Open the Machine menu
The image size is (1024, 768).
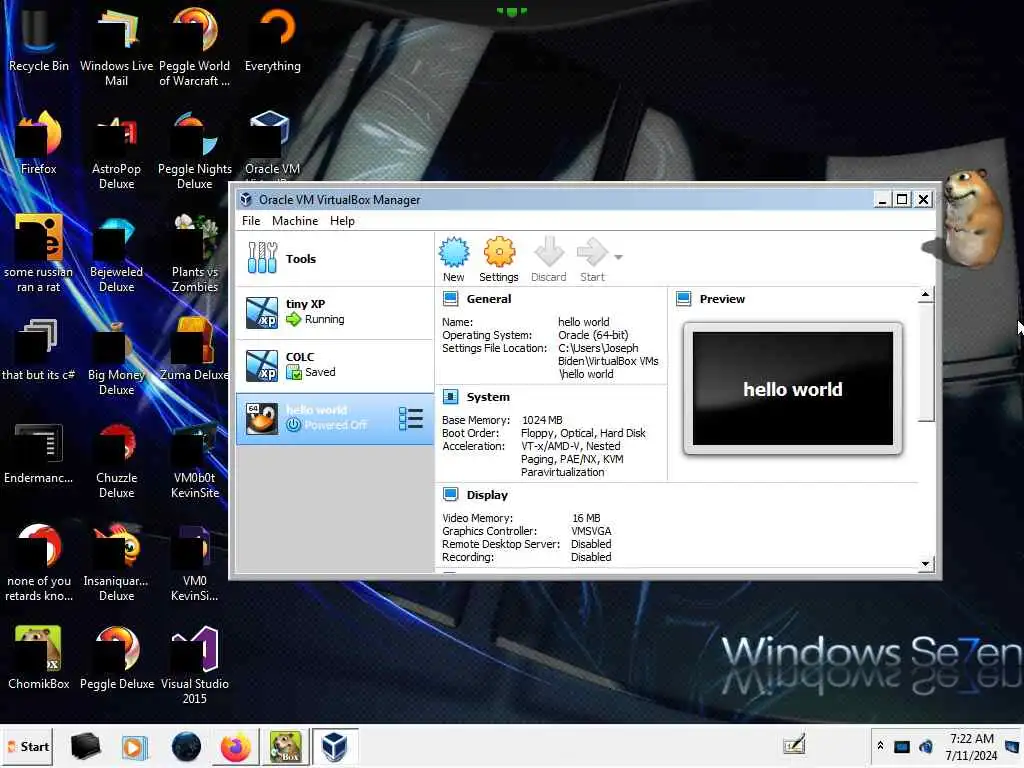[295, 221]
